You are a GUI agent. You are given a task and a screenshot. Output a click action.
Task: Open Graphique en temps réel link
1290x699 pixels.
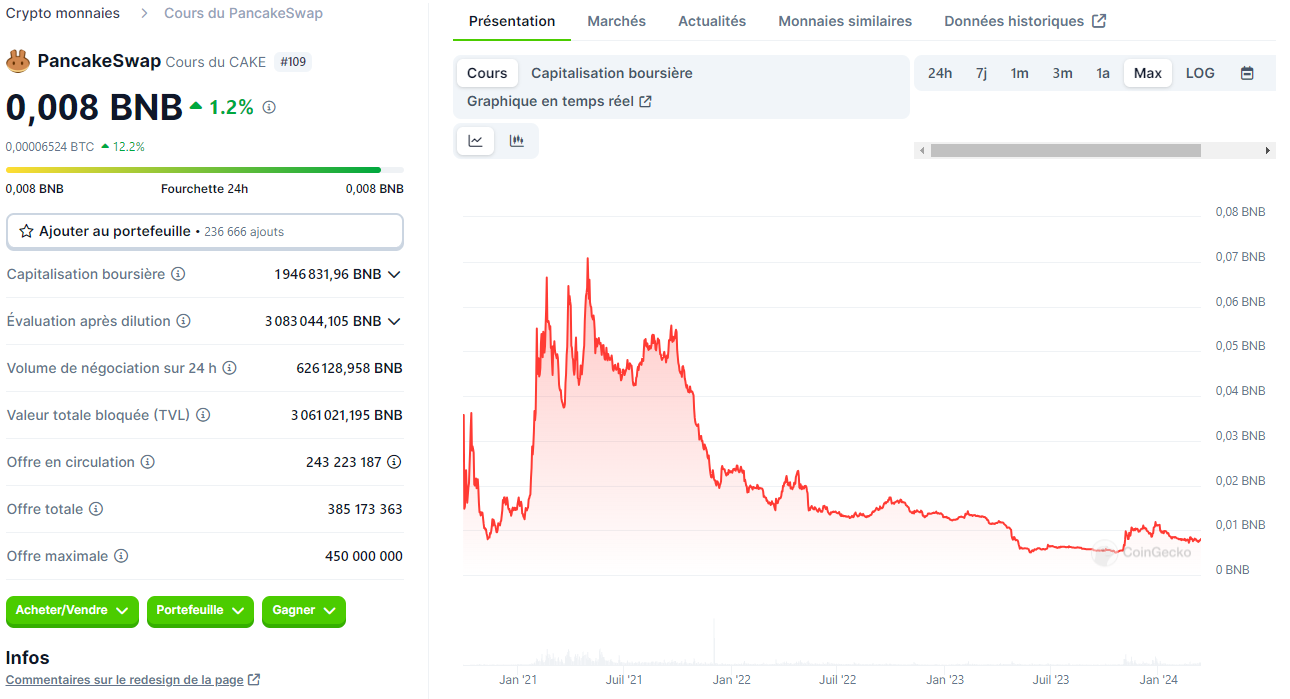click(x=559, y=101)
